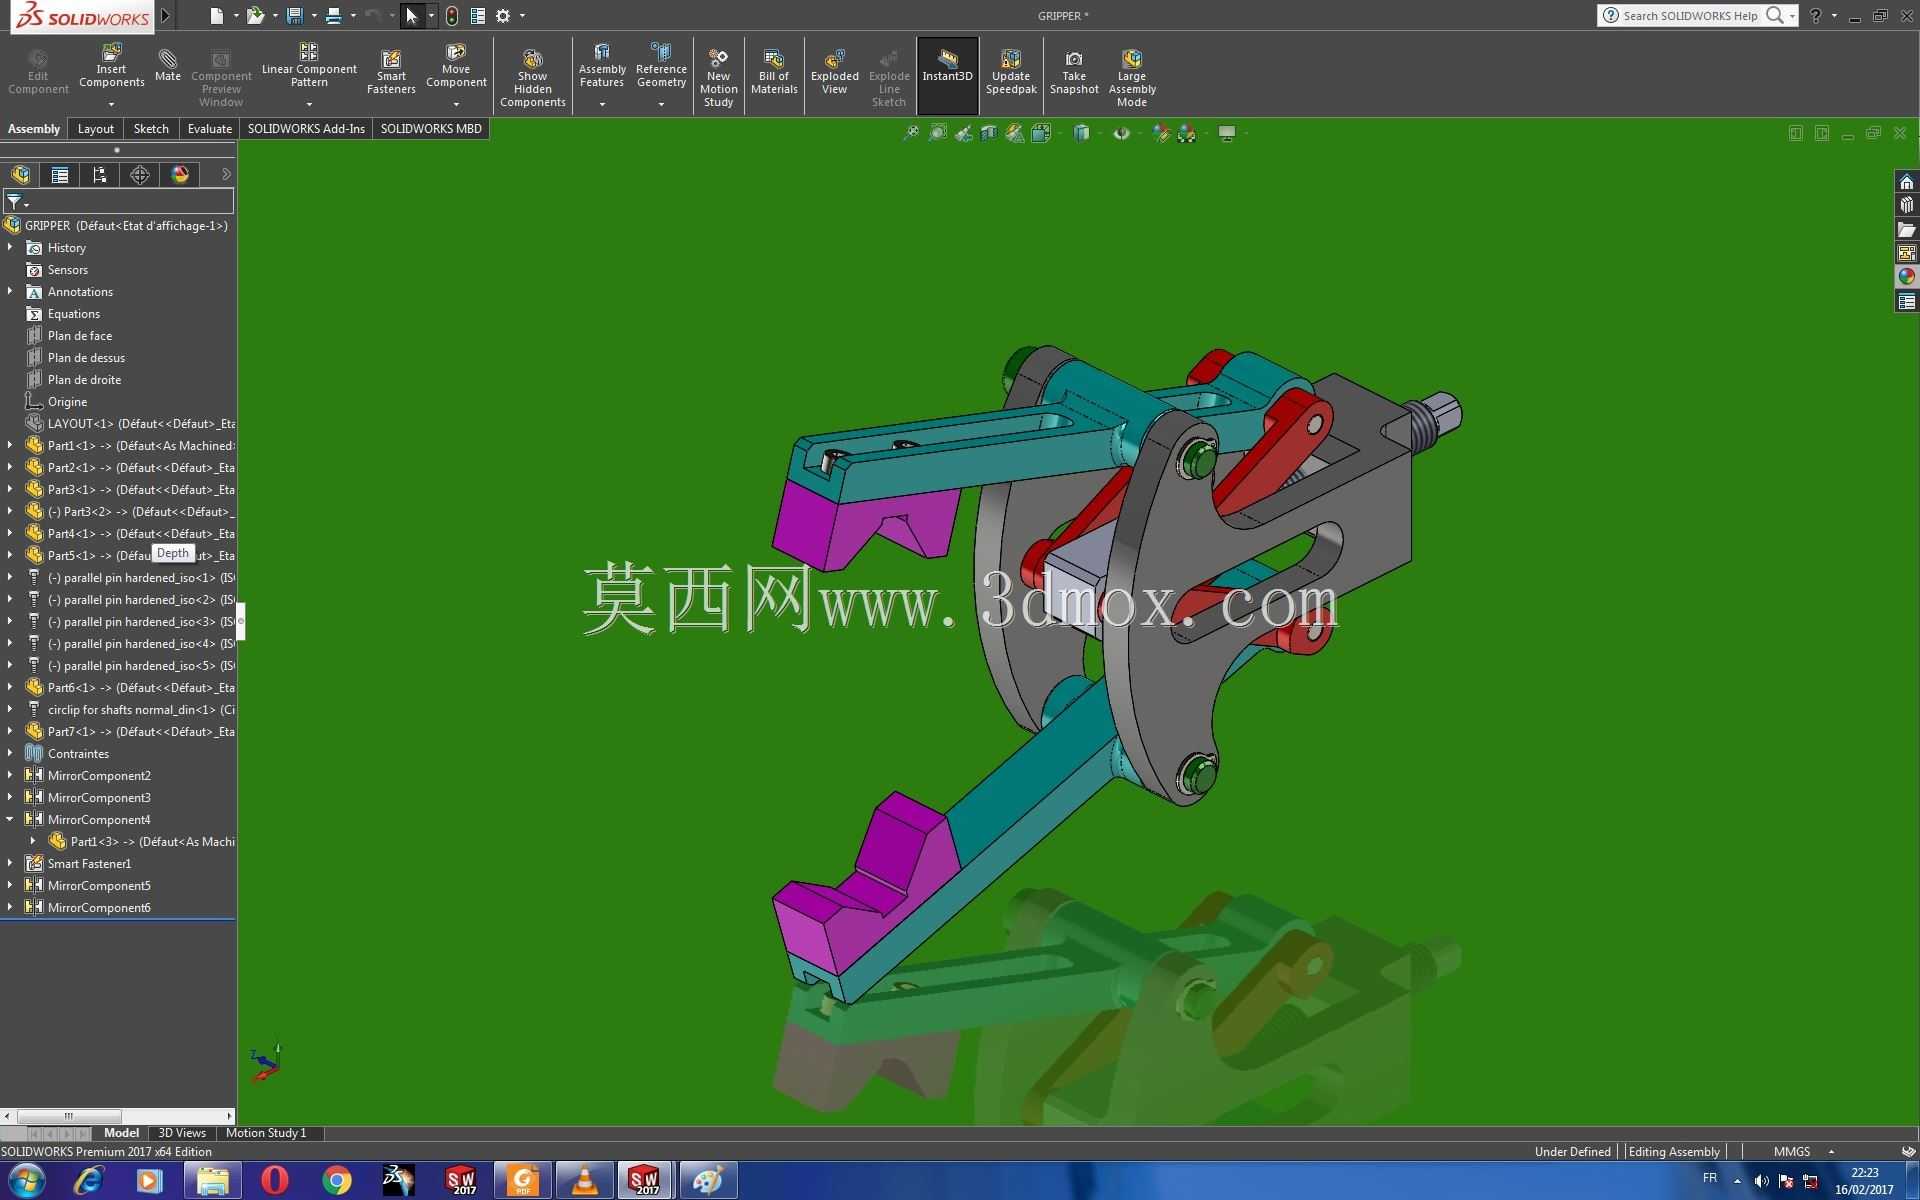
Task: Start a New Motion Study
Action: point(718,76)
